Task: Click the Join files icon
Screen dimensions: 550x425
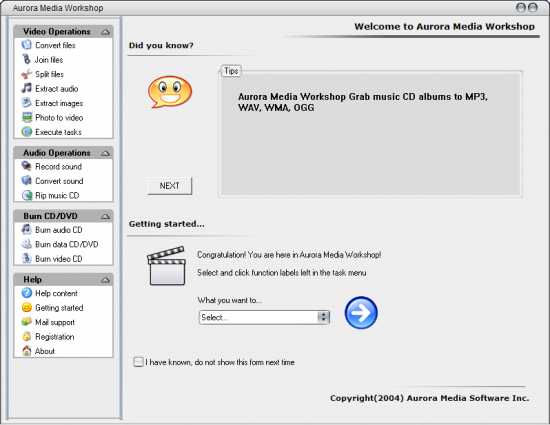Action: tap(26, 59)
